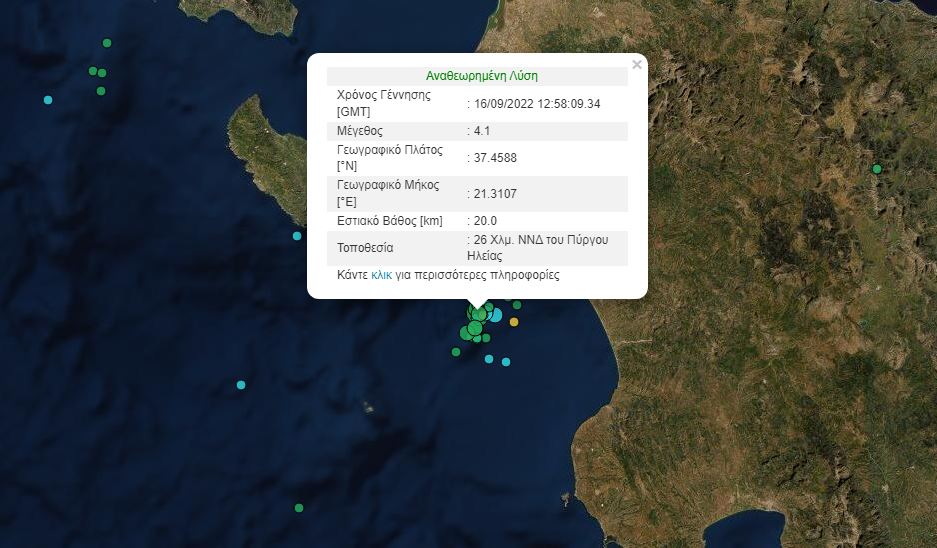Select the topmost green marker in the open sea
This screenshot has width=937, height=548.
click(107, 43)
